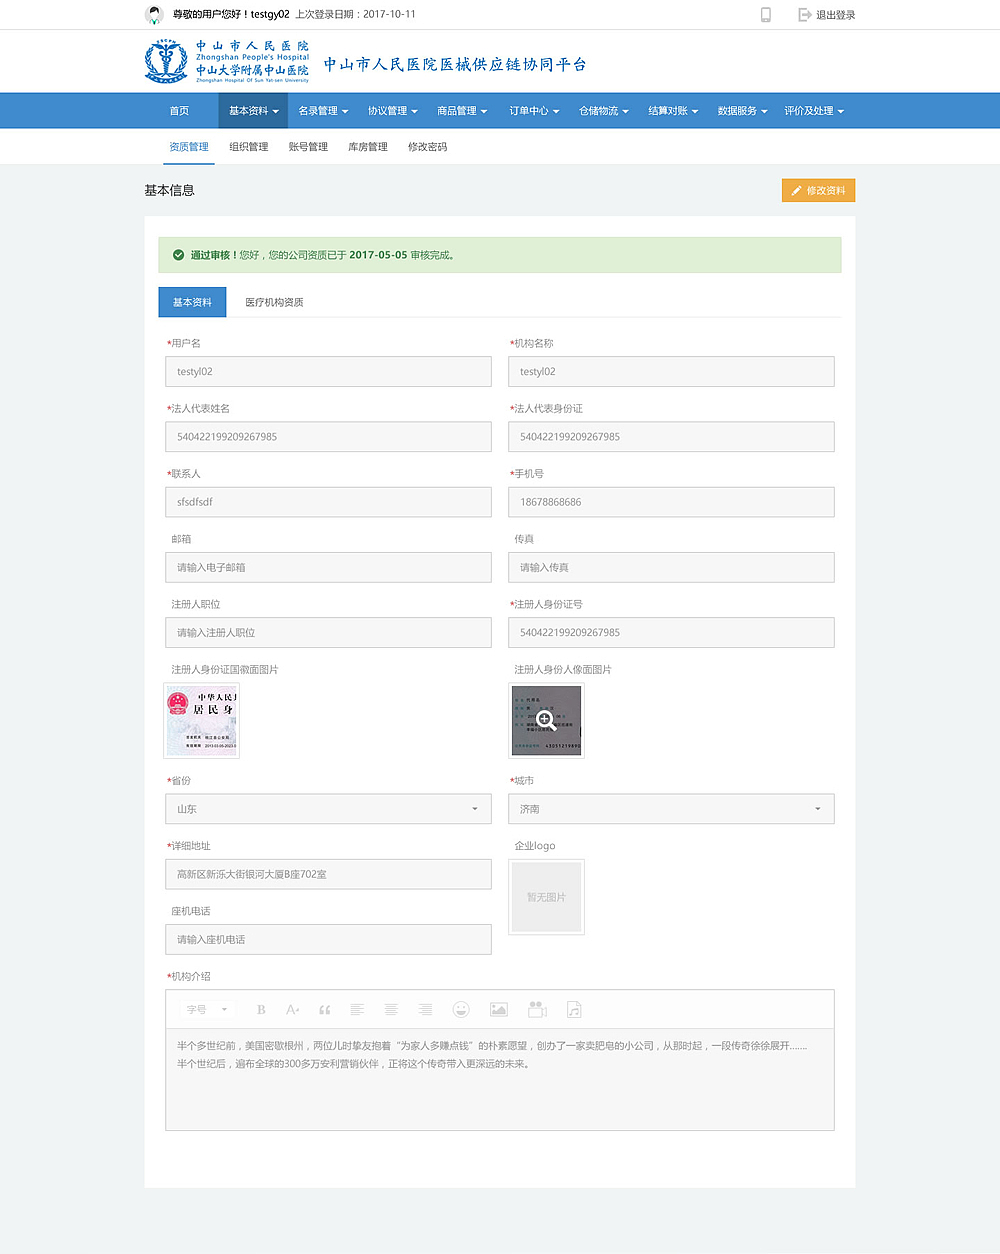The image size is (1000, 1254).
Task: Switch to the 基本资料 tab
Action: coord(192,302)
